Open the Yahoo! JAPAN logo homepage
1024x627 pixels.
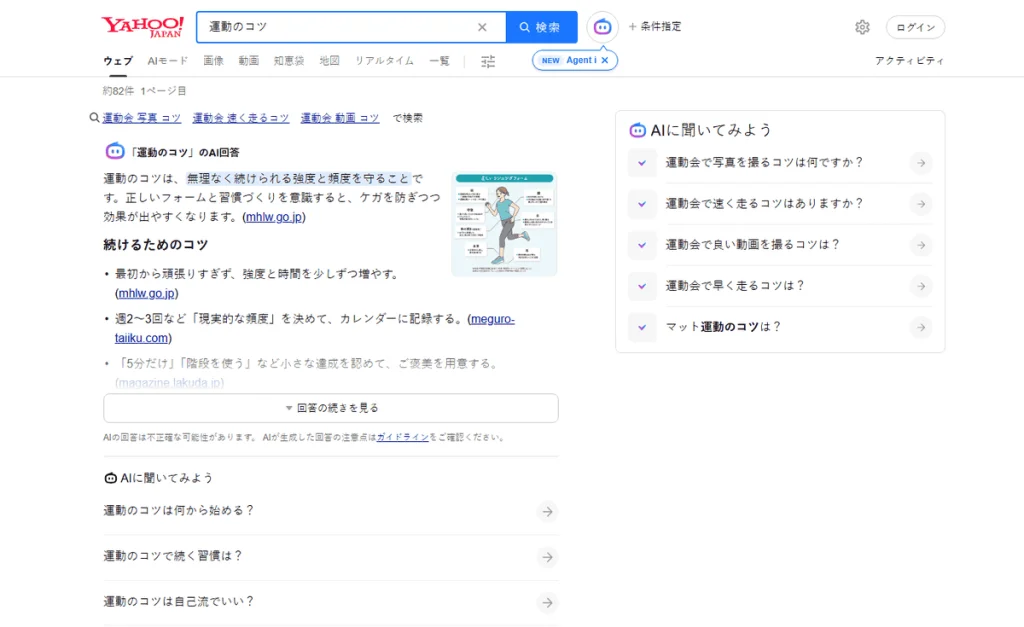click(x=142, y=27)
